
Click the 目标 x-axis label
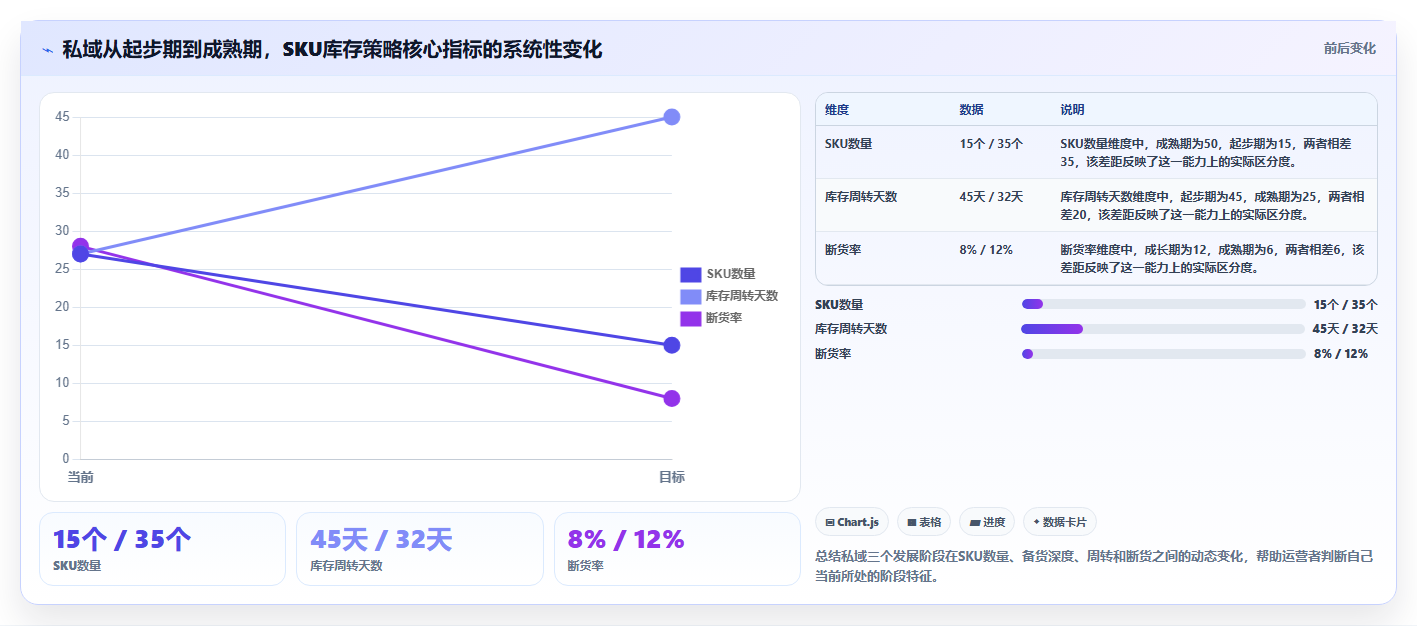click(x=672, y=477)
